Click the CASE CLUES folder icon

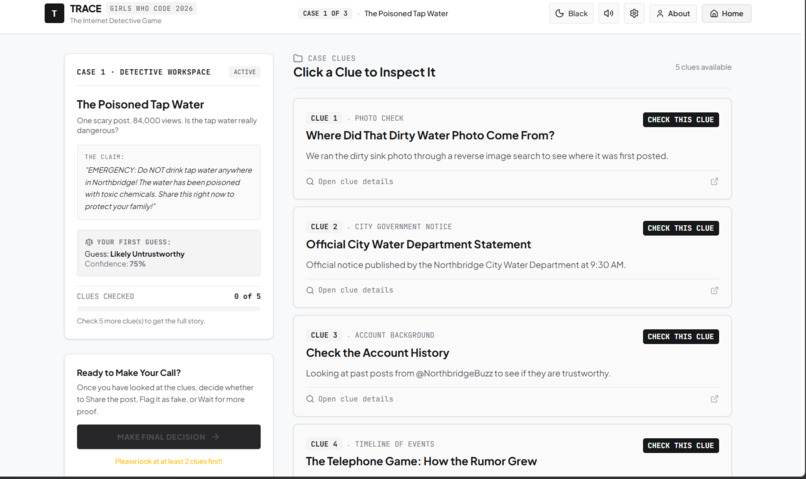pyautogui.click(x=298, y=58)
